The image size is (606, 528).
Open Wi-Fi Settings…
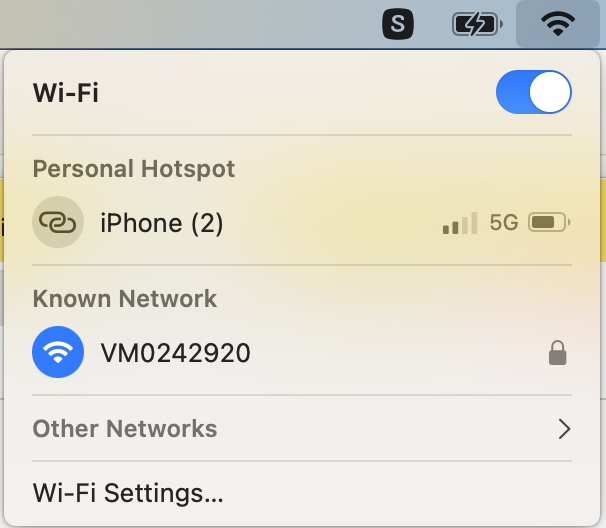tap(128, 493)
